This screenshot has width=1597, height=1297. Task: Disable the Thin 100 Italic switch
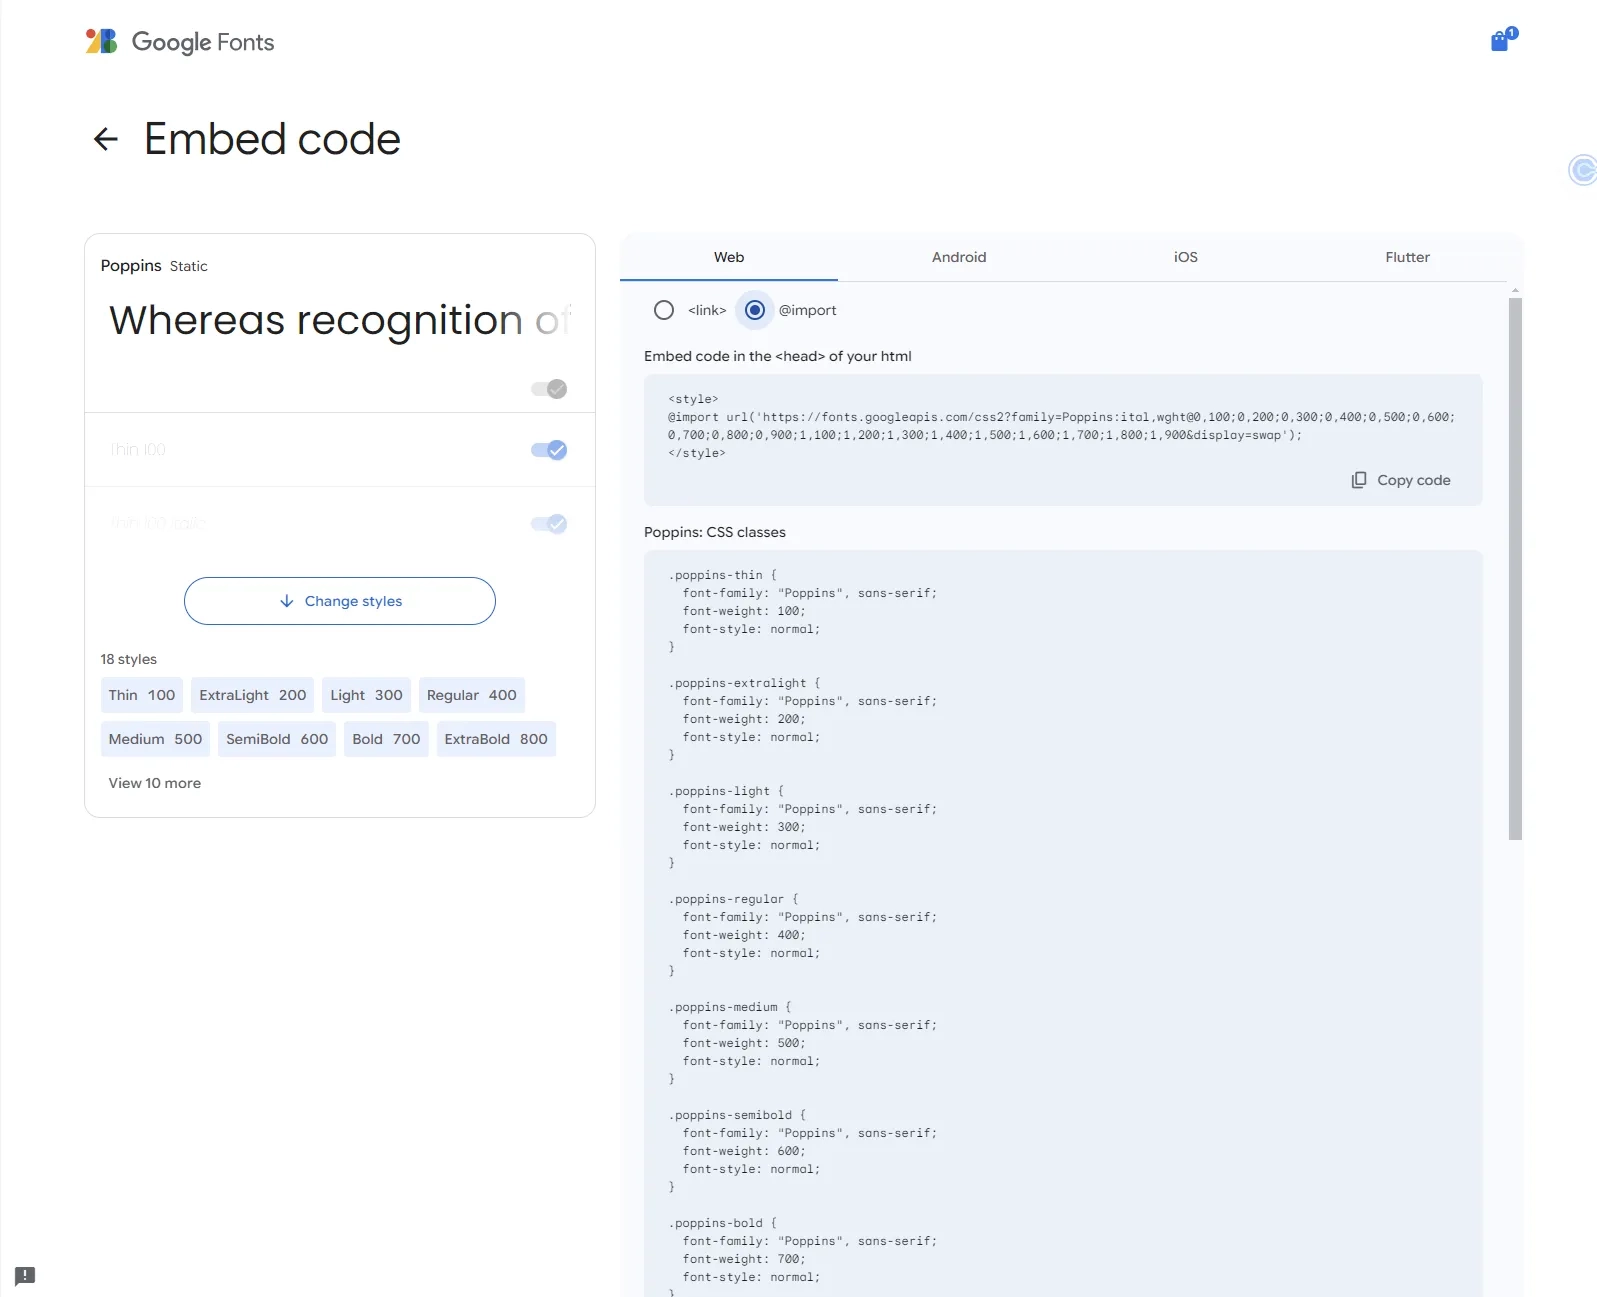(x=549, y=524)
